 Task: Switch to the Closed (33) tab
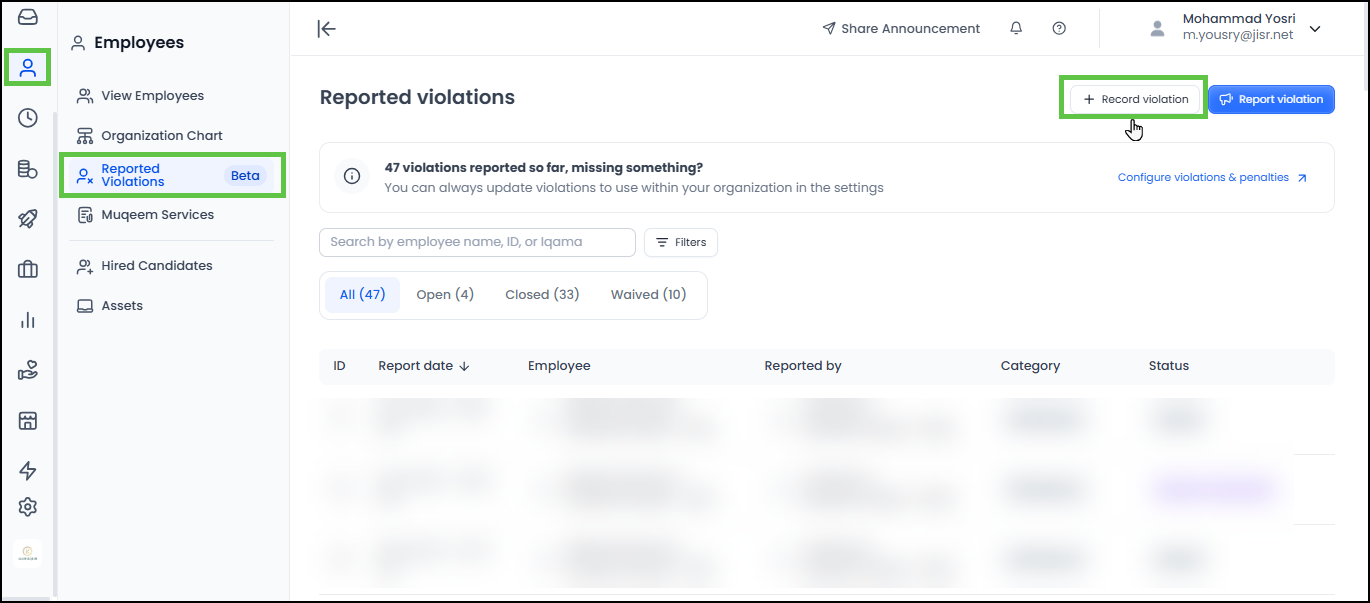click(542, 295)
